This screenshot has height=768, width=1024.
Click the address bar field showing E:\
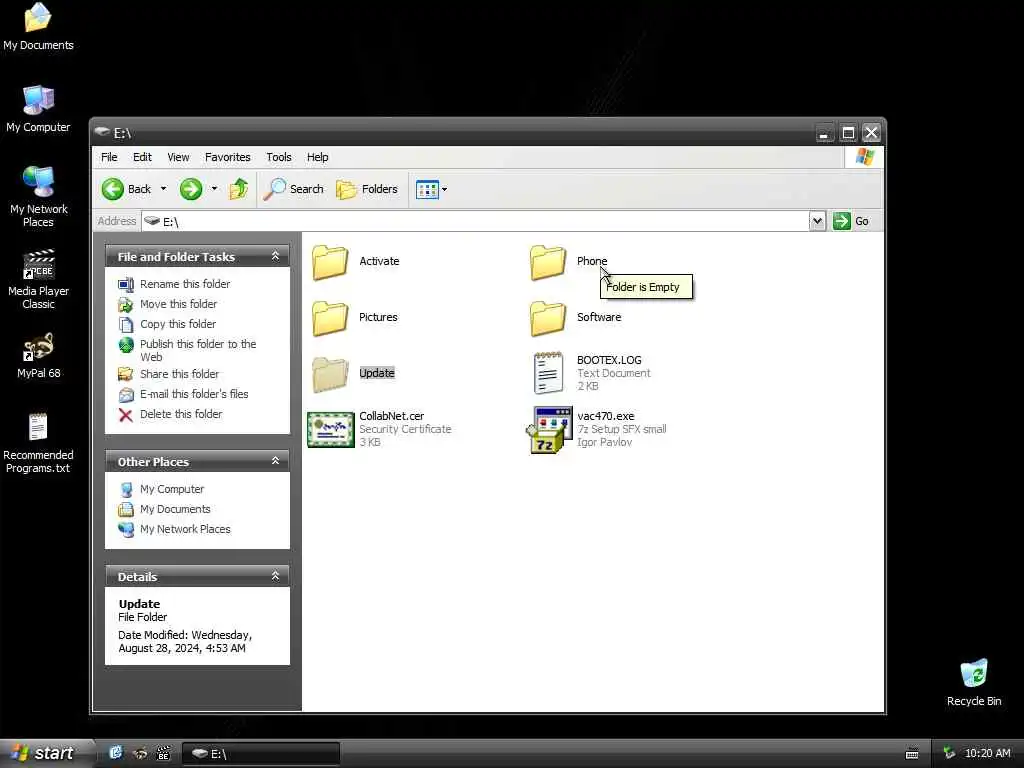click(475, 221)
